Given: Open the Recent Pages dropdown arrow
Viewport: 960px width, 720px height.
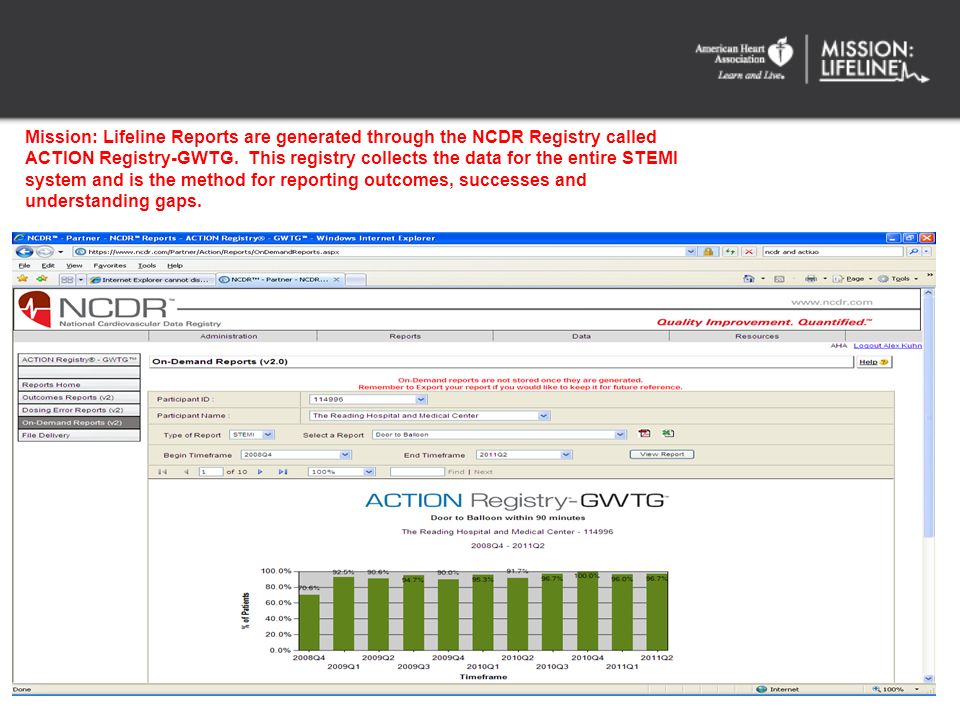Looking at the screenshot, I should coord(61,252).
